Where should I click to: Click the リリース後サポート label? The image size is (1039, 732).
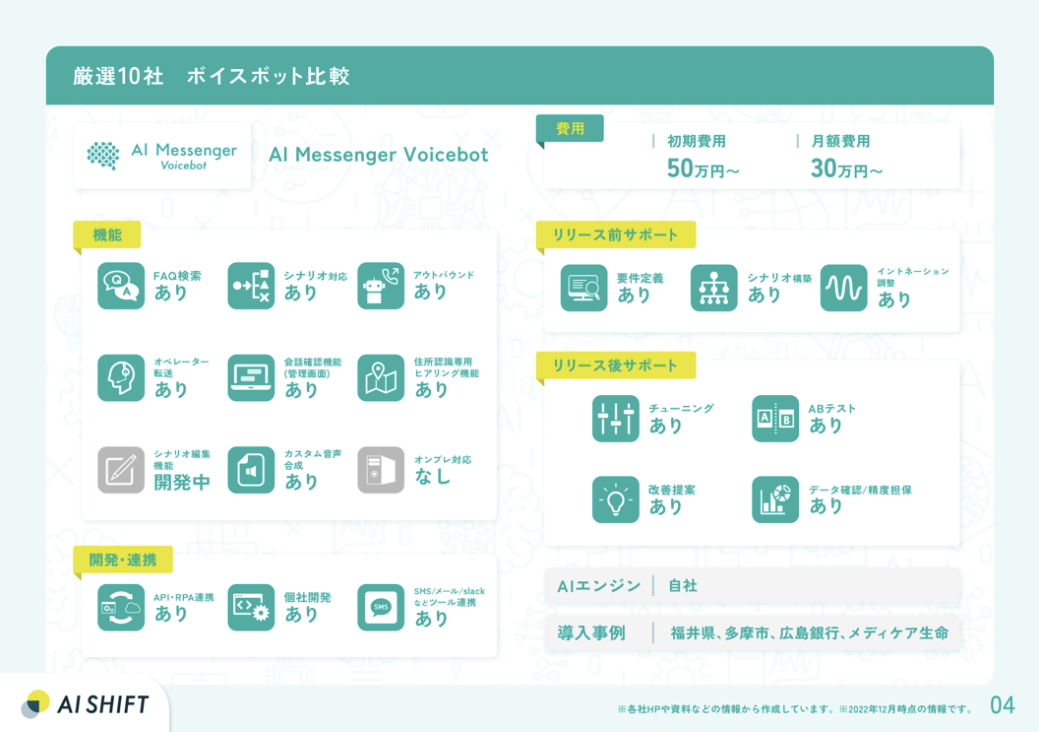616,365
